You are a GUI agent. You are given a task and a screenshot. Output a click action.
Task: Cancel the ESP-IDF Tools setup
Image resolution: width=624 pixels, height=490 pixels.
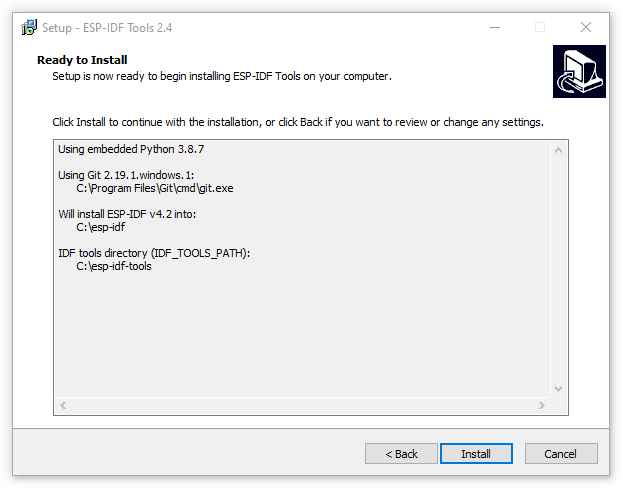click(561, 454)
